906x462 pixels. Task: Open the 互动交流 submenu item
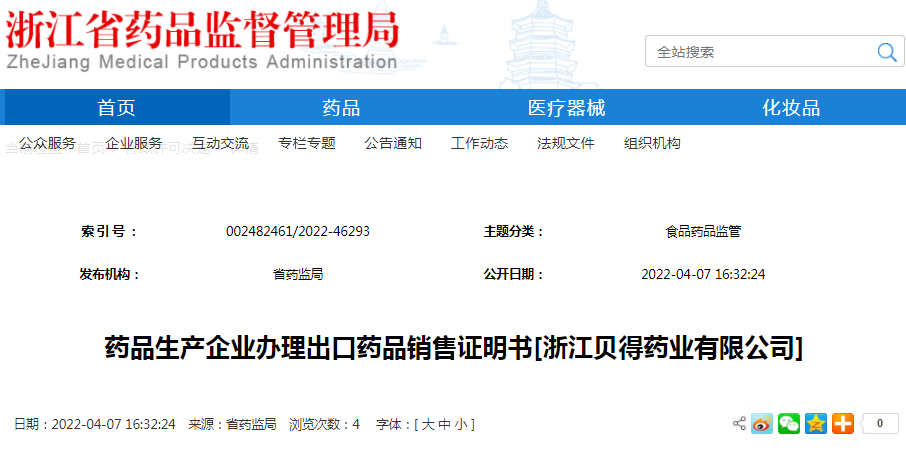tap(220, 143)
